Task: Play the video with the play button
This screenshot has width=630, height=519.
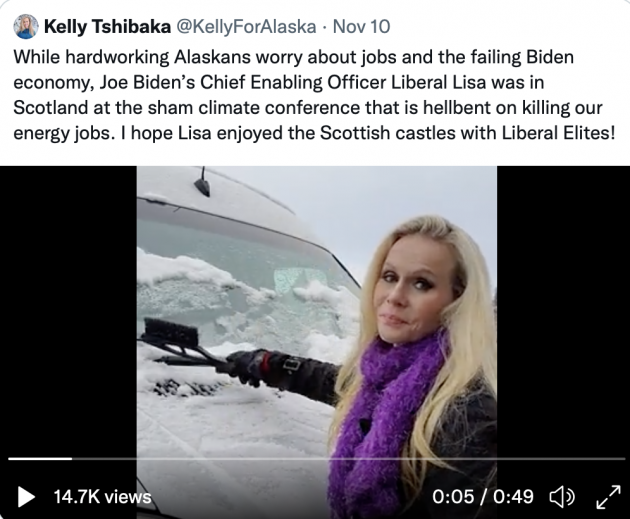Action: point(27,496)
